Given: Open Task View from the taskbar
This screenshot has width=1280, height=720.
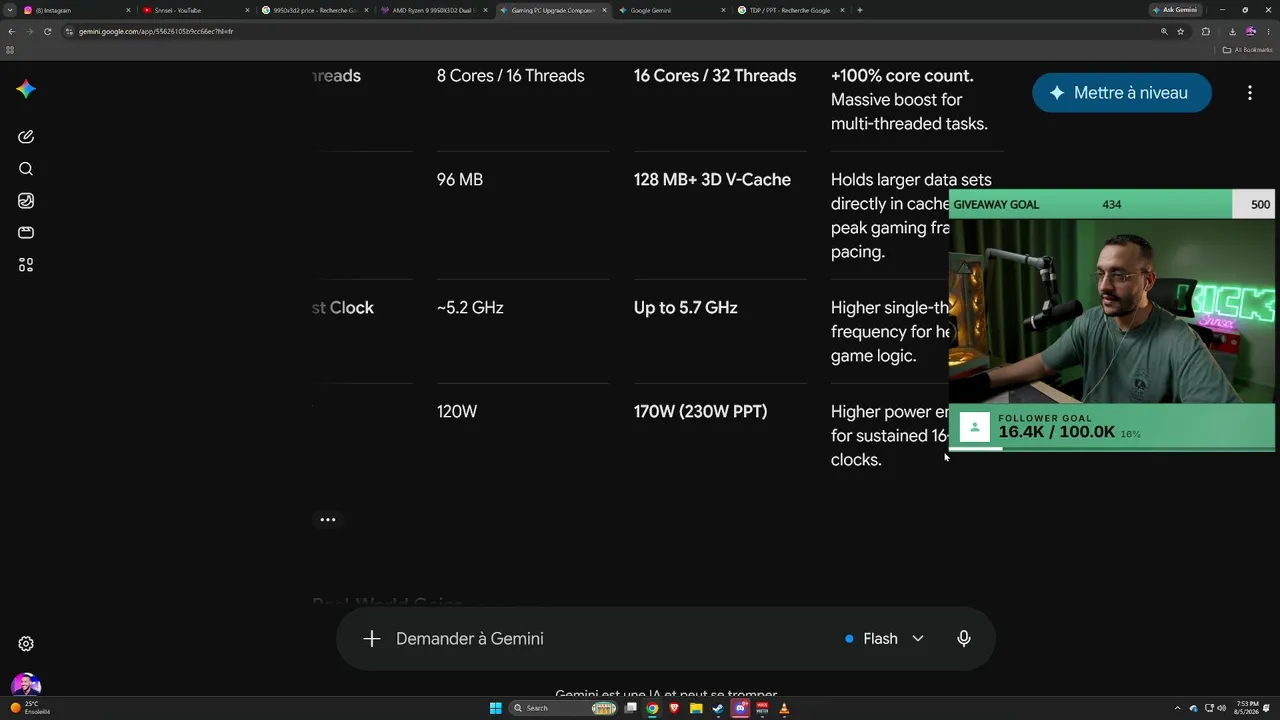Looking at the screenshot, I should click(x=630, y=709).
